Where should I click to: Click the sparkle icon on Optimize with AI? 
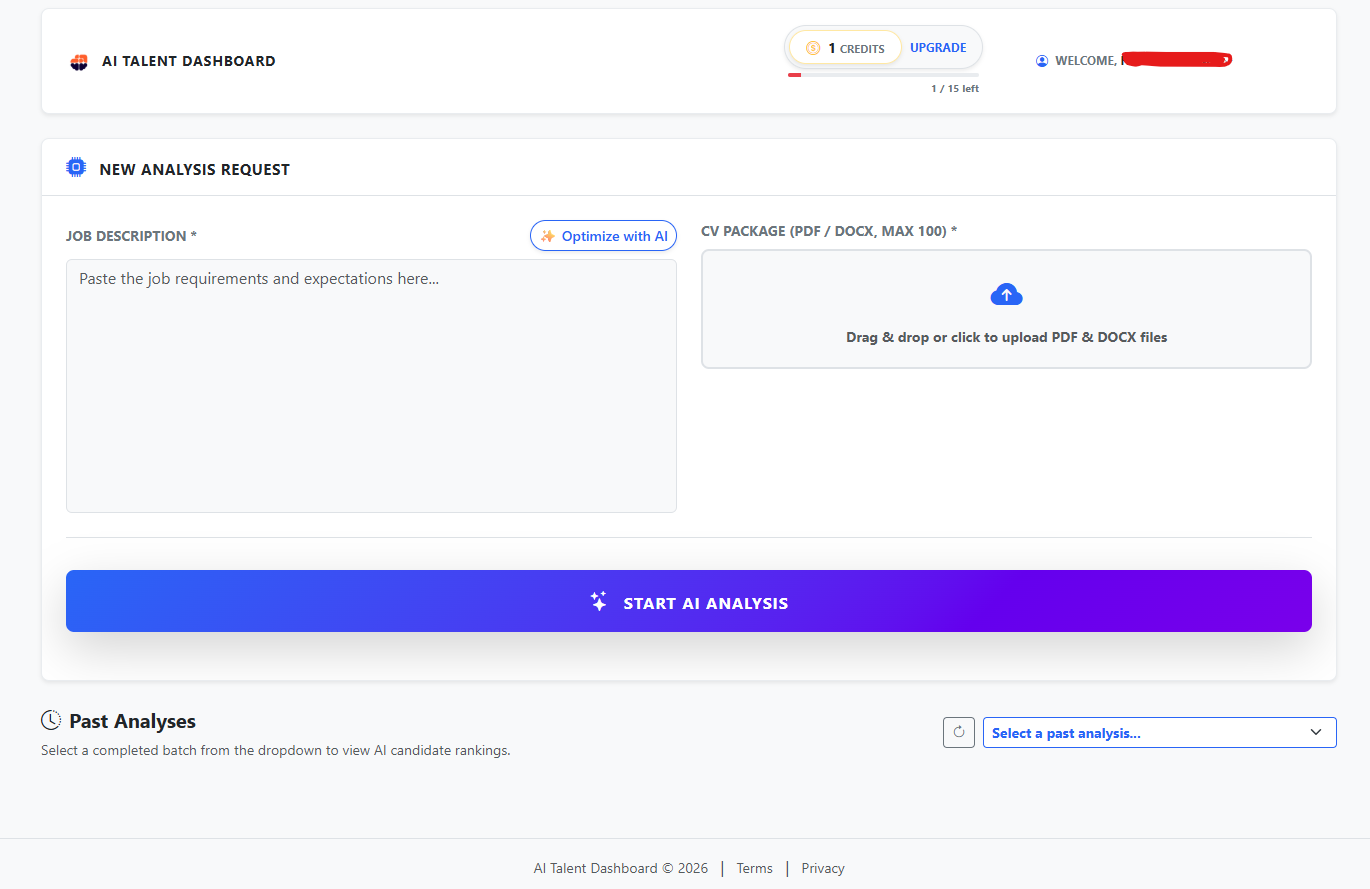547,235
